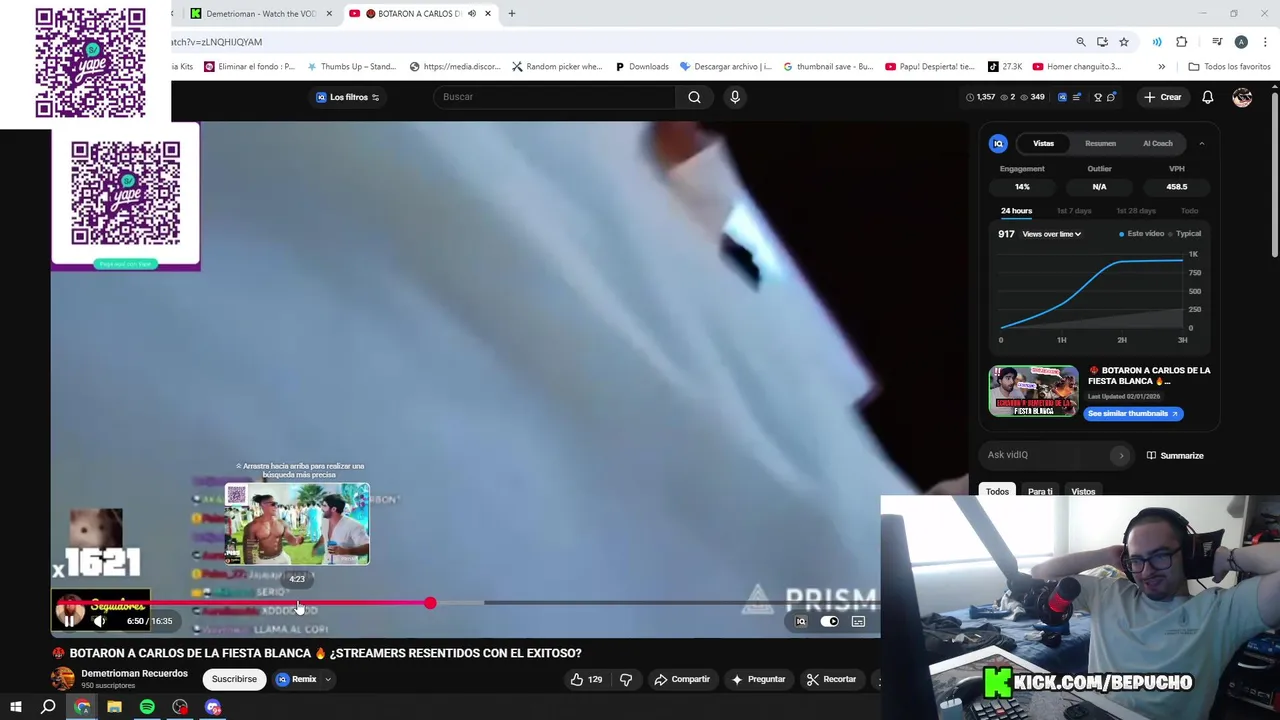Viewport: 1280px width, 720px height.
Task: Open YouTube notifications bell
Action: (x=1208, y=97)
